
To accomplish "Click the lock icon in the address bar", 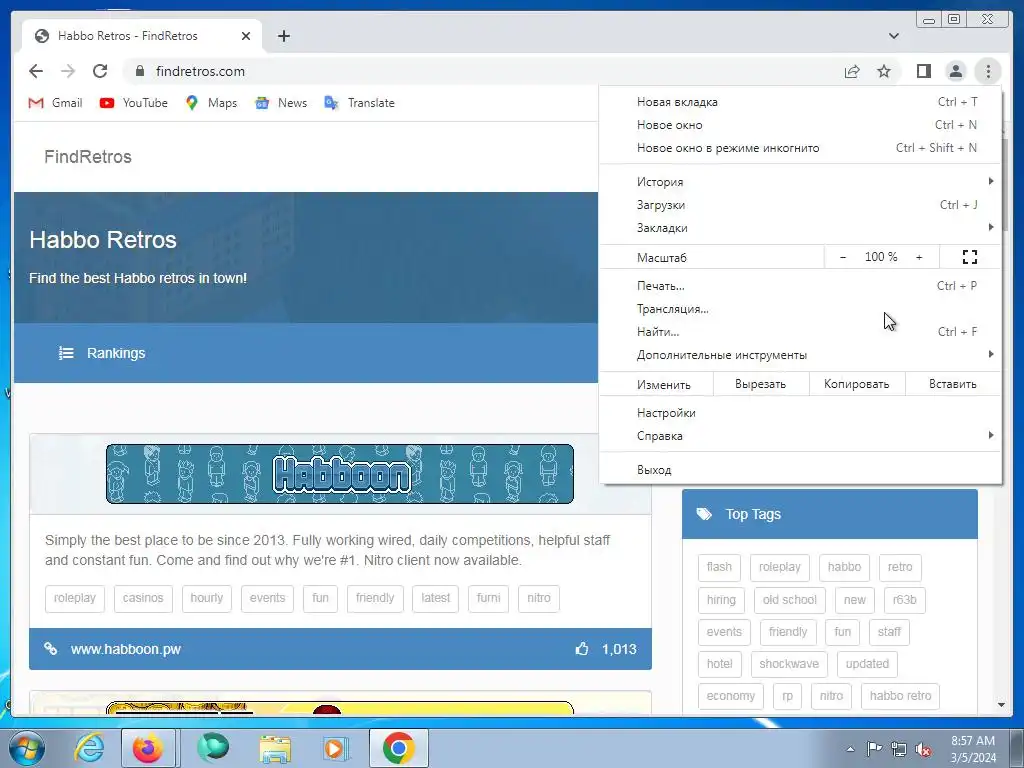I will 140,71.
